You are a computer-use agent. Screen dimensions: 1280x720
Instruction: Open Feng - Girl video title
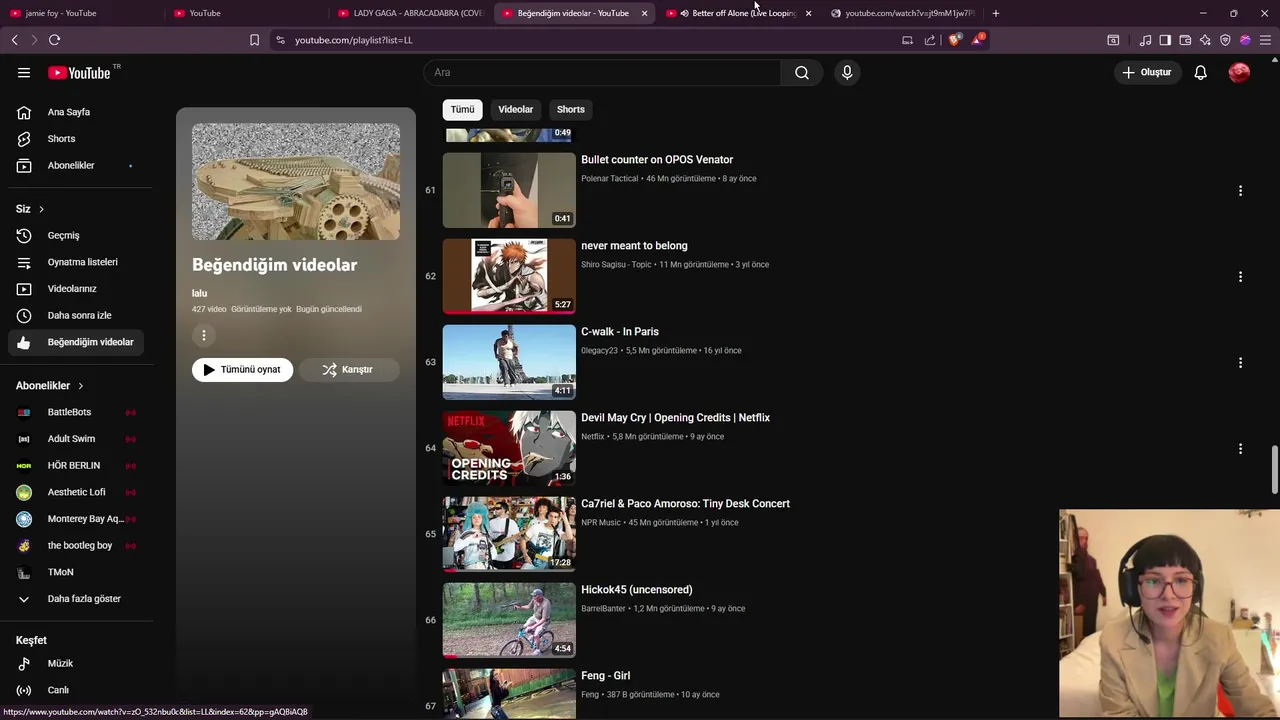[x=606, y=676]
